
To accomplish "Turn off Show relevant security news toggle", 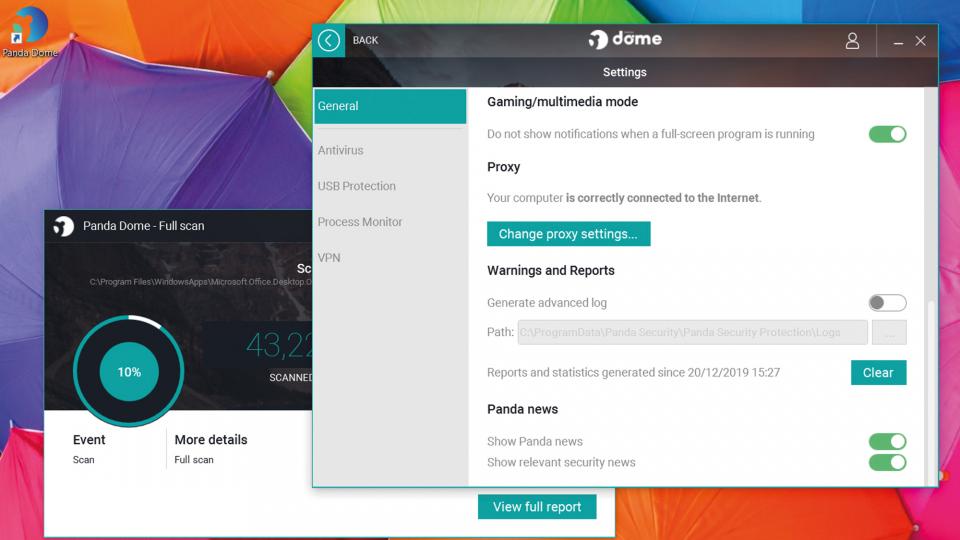I will (887, 462).
